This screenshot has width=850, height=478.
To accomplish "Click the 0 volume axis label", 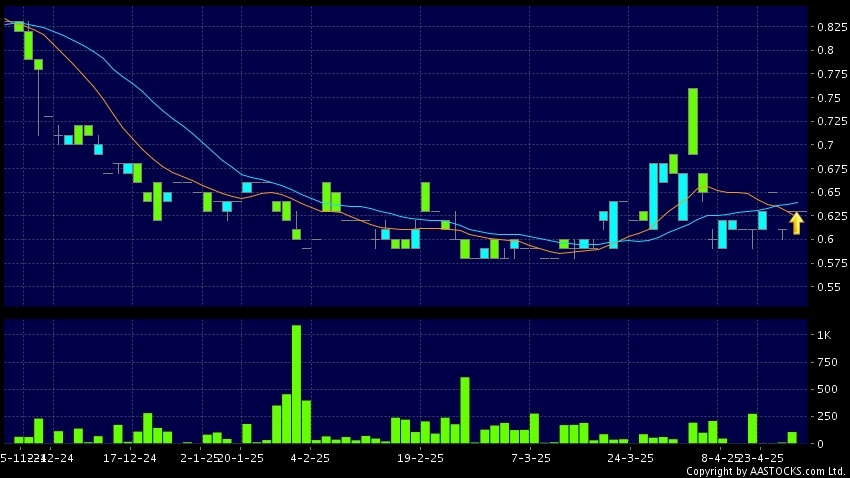I will (x=821, y=444).
